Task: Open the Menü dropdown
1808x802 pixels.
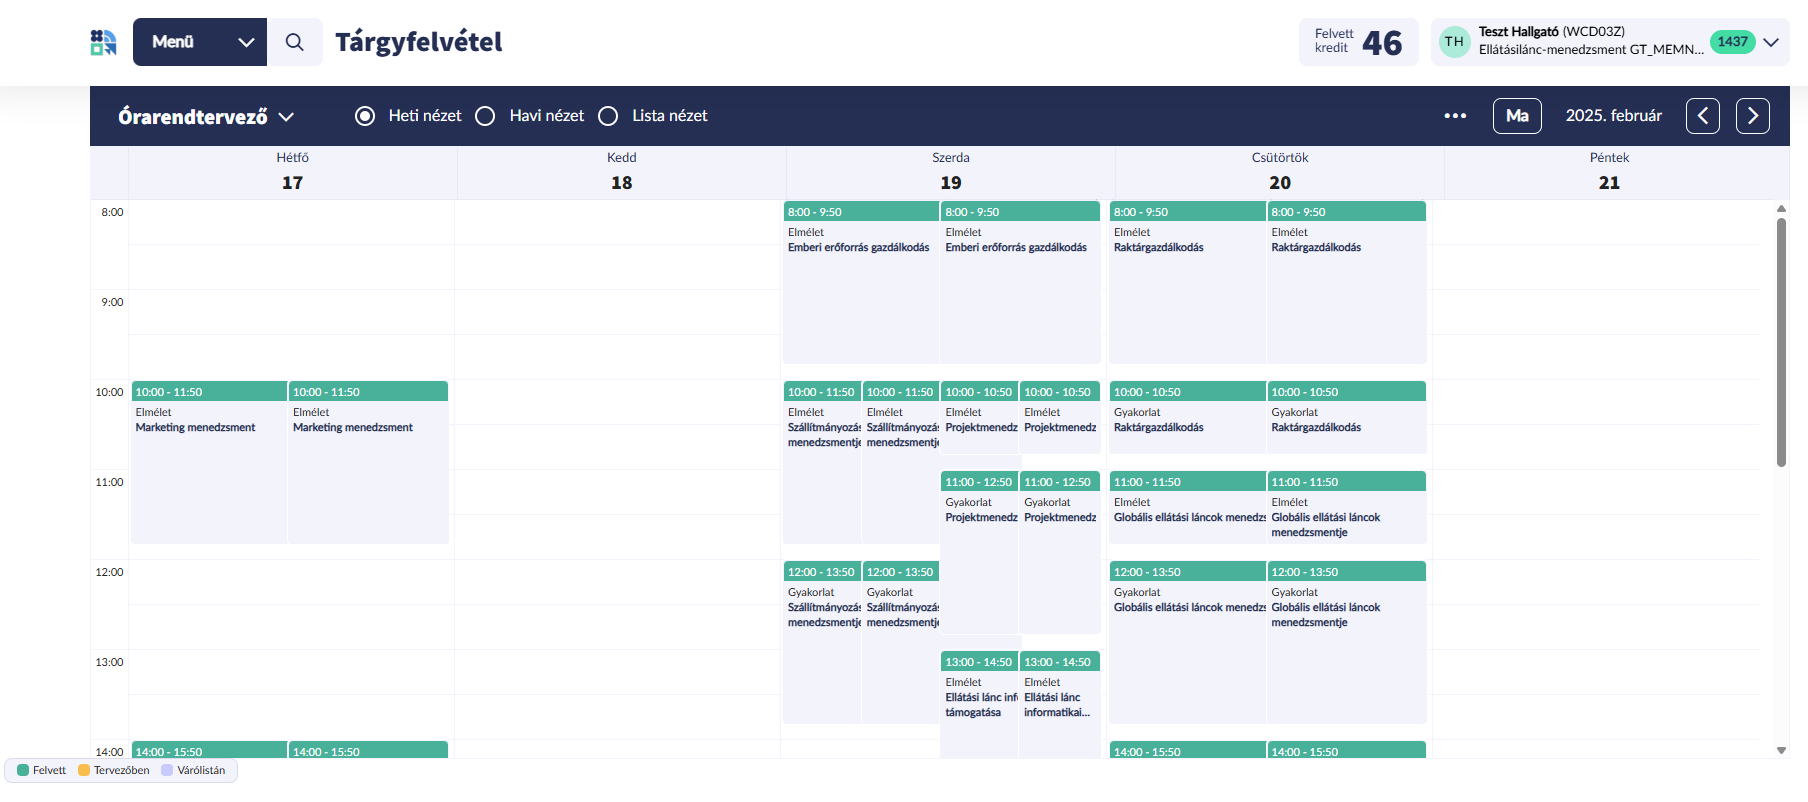Action: tap(200, 42)
